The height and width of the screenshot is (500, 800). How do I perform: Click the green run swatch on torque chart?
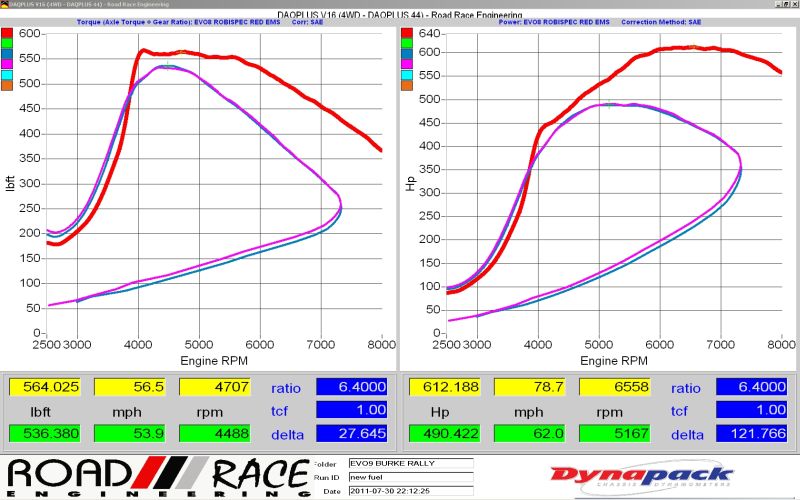pyautogui.click(x=7, y=44)
